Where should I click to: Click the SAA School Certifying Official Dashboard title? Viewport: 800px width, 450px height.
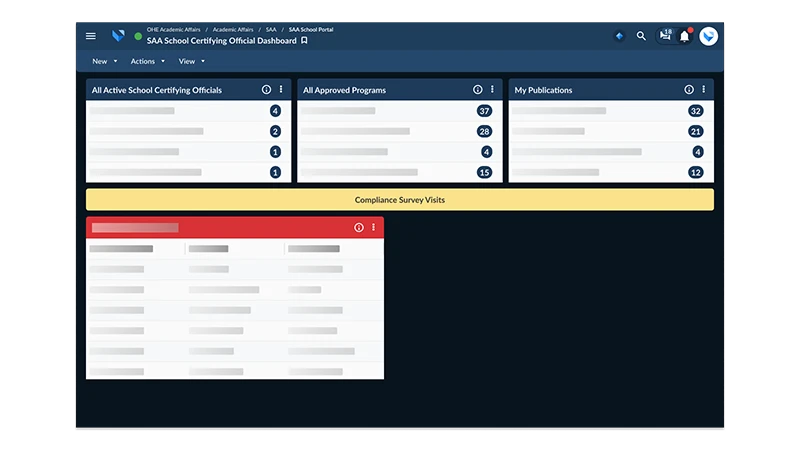tap(221, 41)
